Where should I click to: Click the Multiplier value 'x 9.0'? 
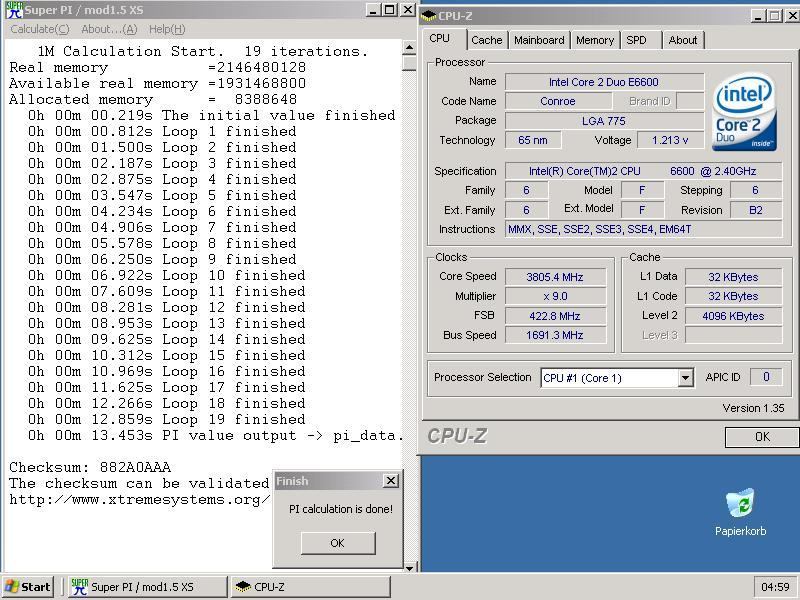(x=555, y=296)
